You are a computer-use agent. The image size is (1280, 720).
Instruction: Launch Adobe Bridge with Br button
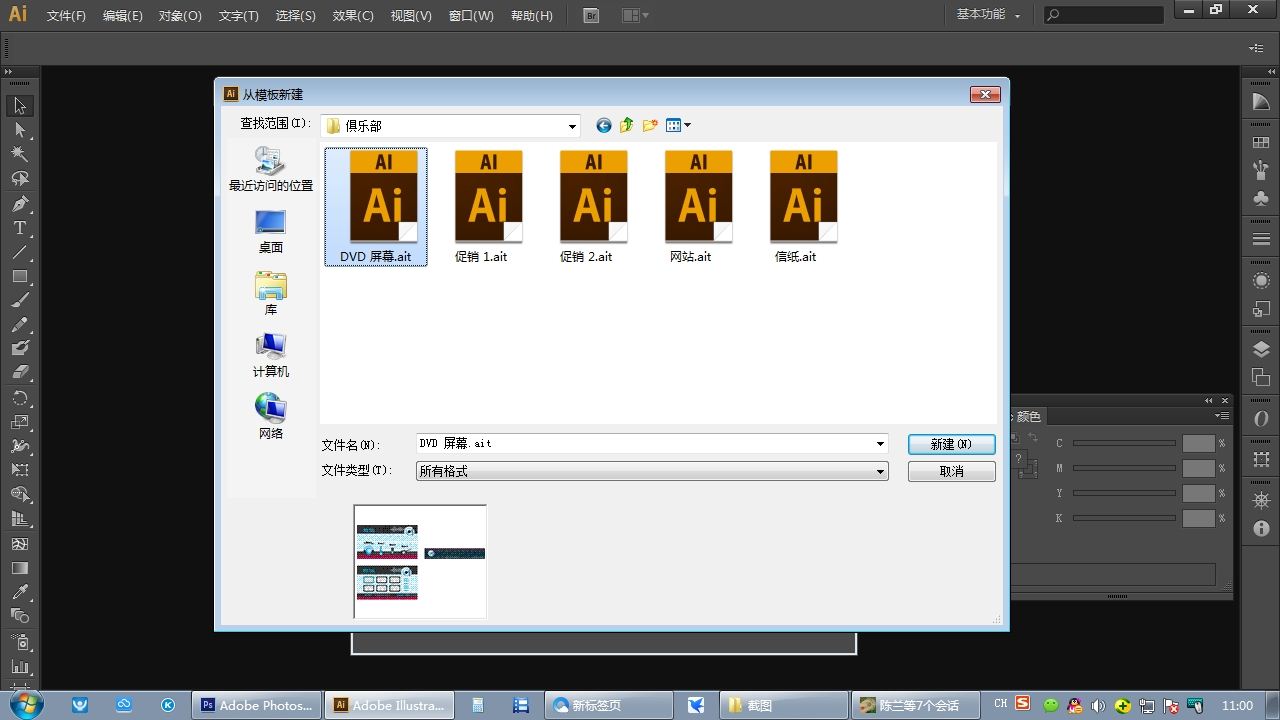click(x=591, y=15)
